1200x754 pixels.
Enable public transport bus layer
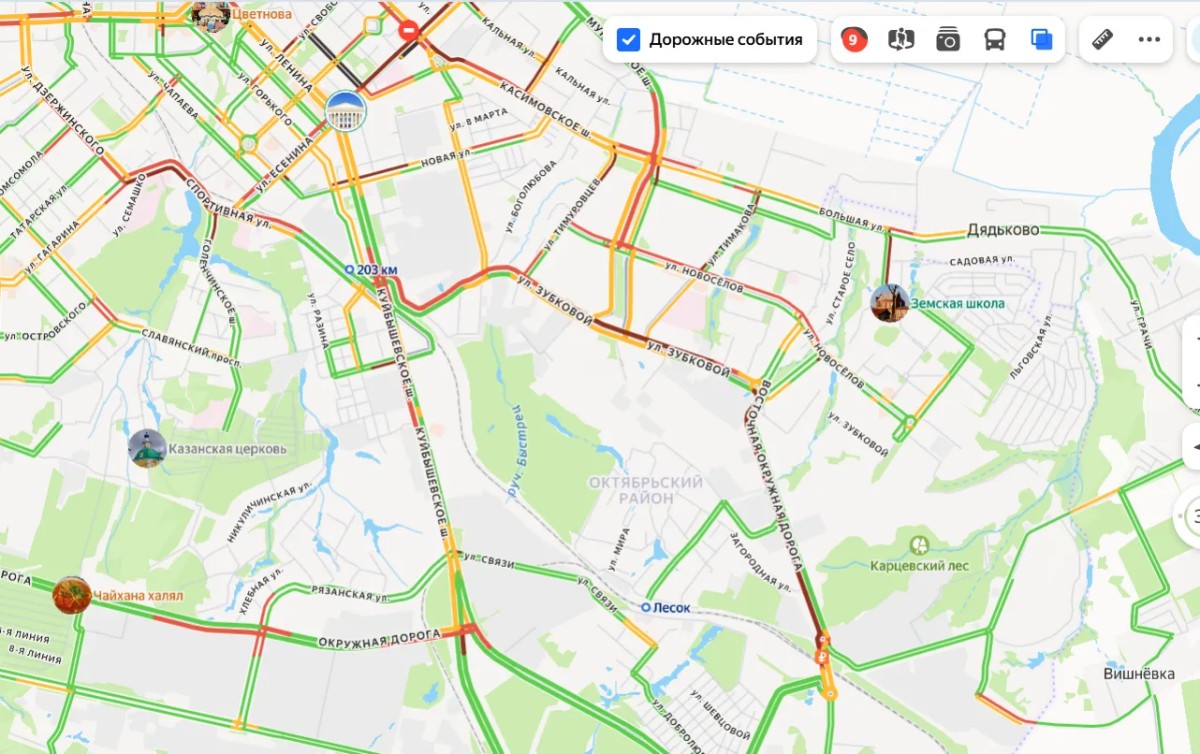pos(995,40)
